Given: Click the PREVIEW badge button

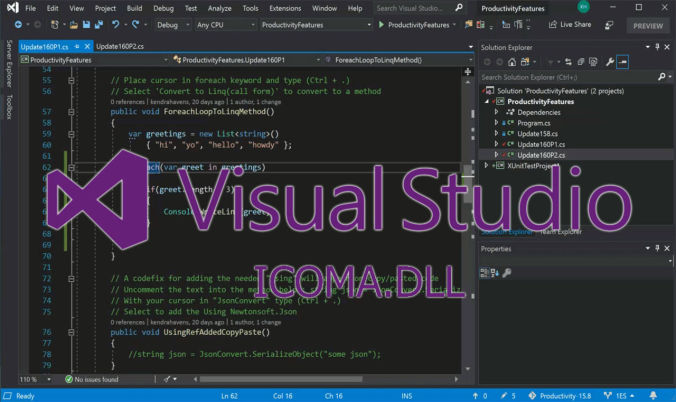Looking at the screenshot, I should [x=648, y=26].
